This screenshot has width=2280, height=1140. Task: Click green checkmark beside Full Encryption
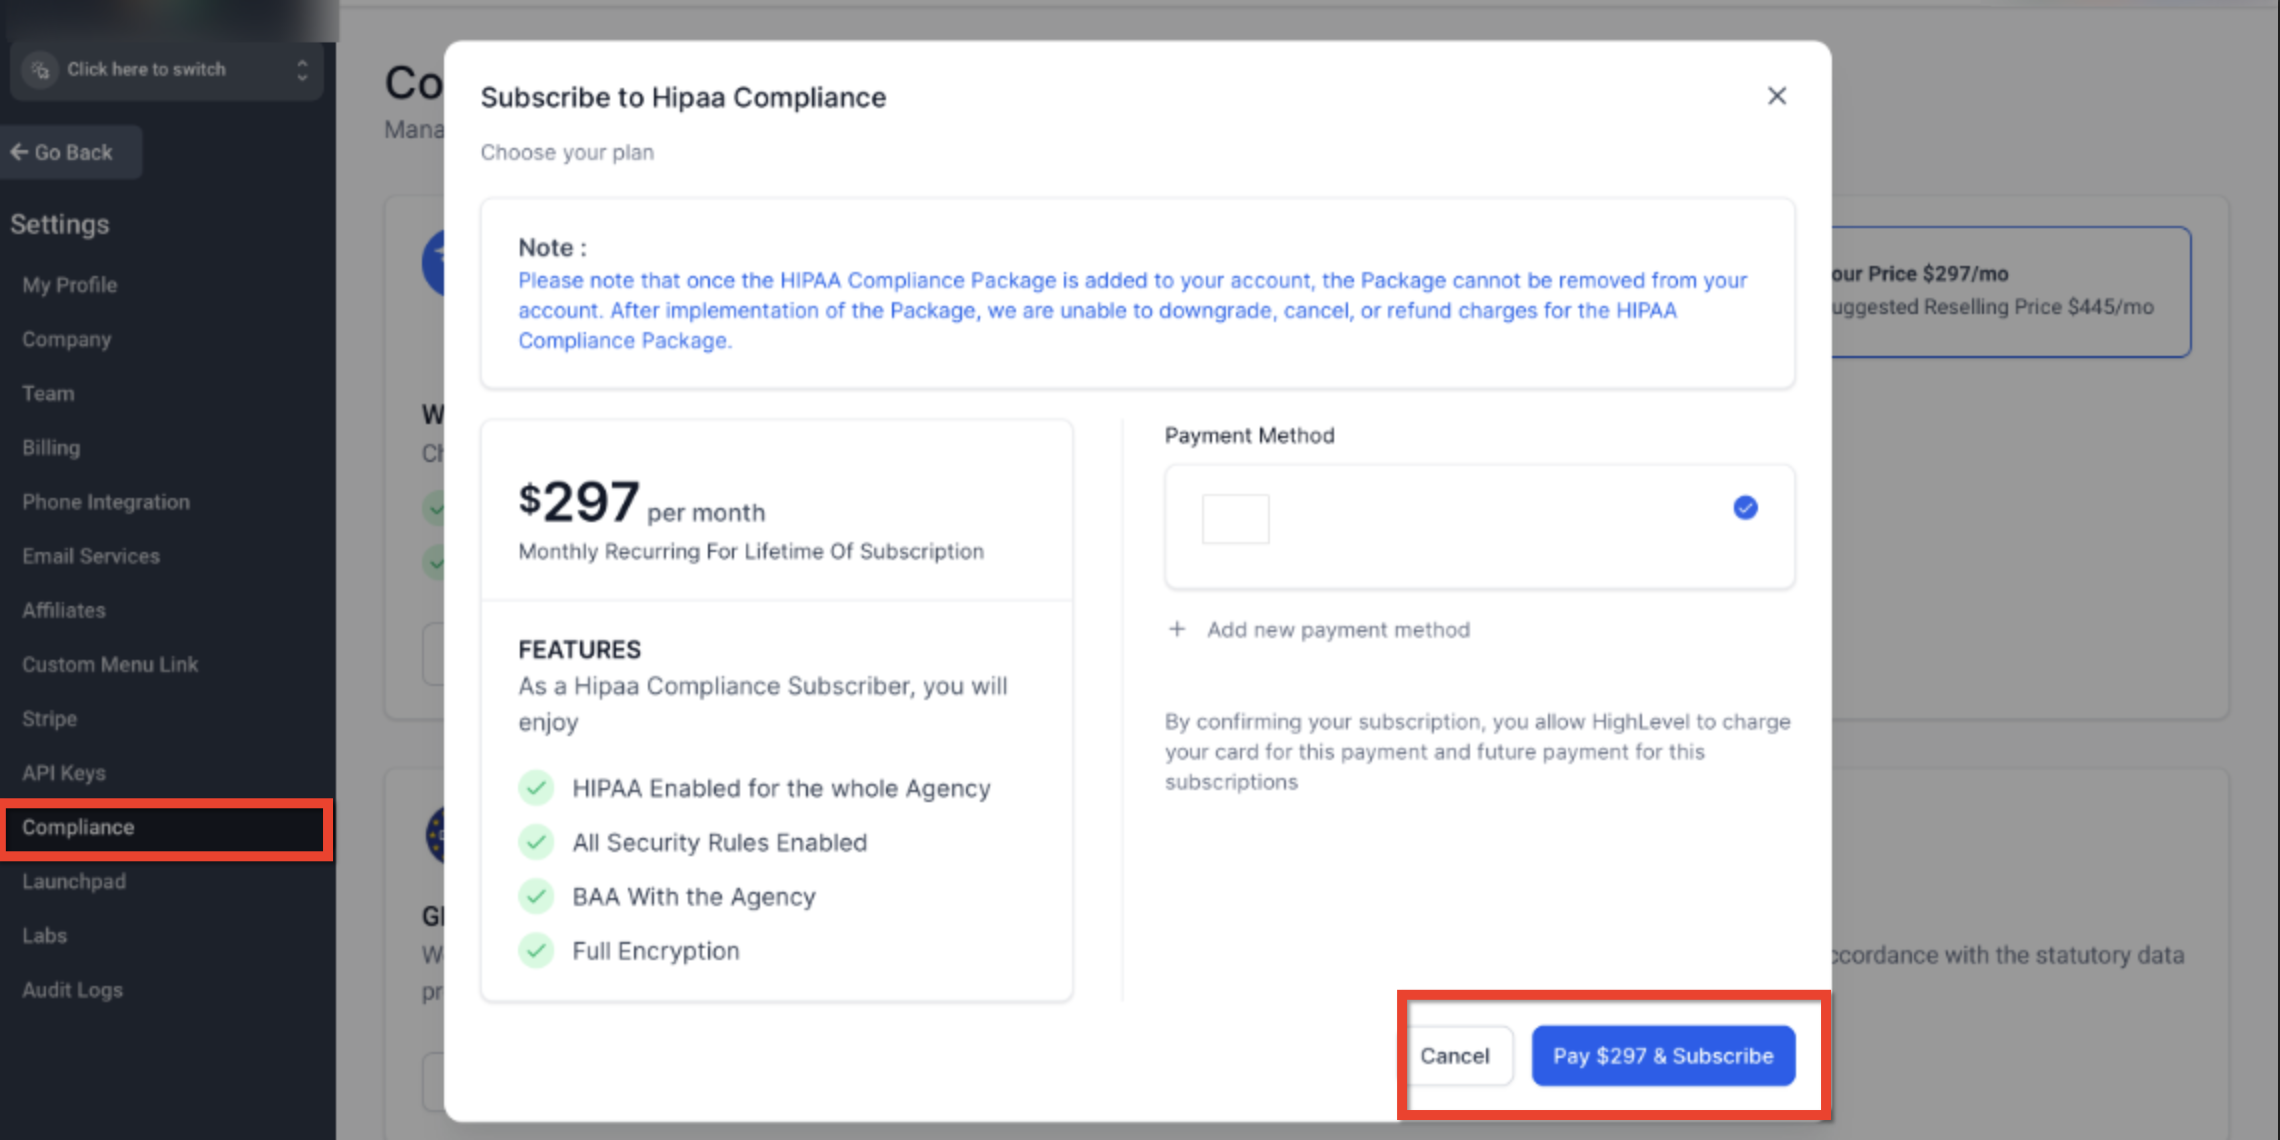pos(536,950)
